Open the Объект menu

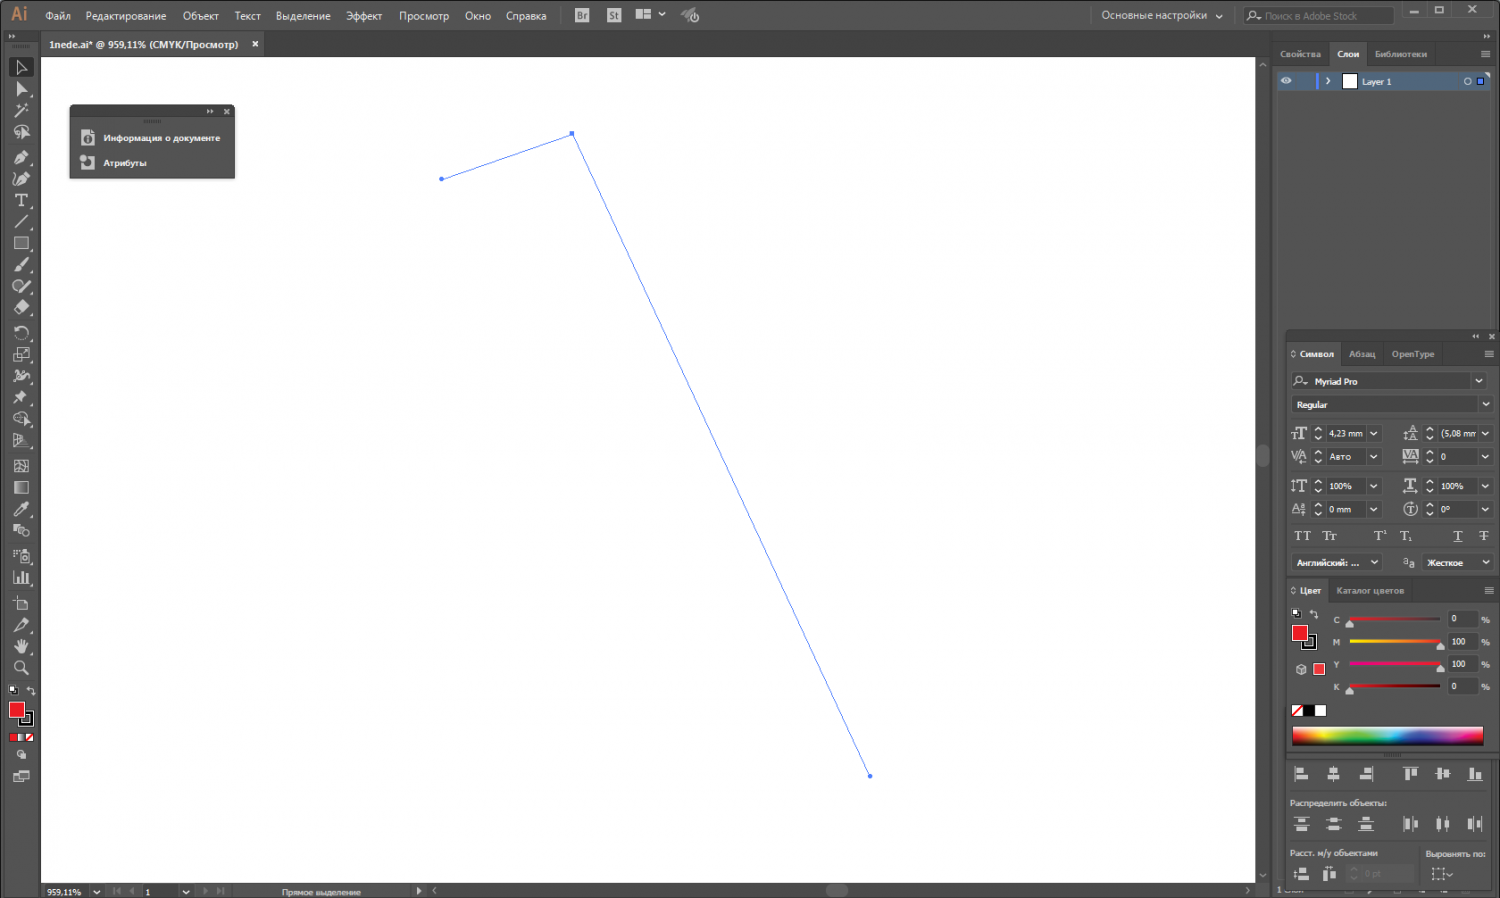pyautogui.click(x=201, y=15)
